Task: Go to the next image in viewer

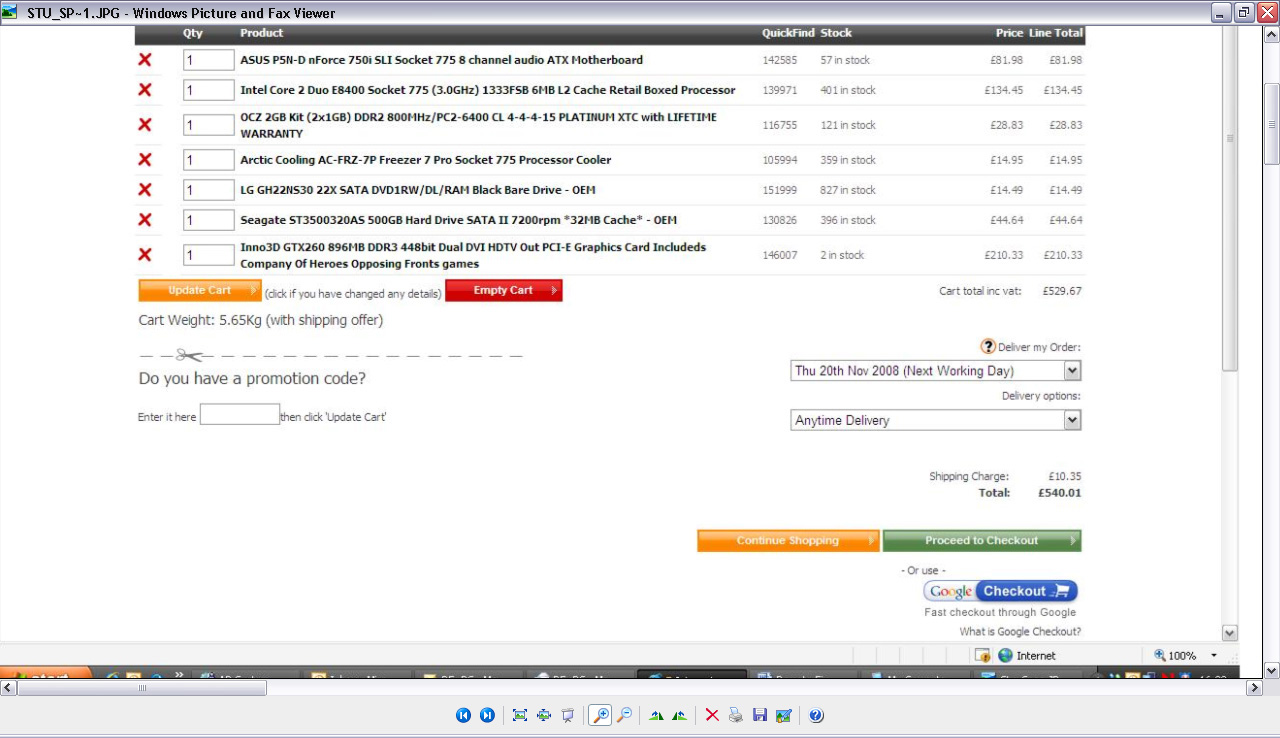Action: tap(487, 715)
